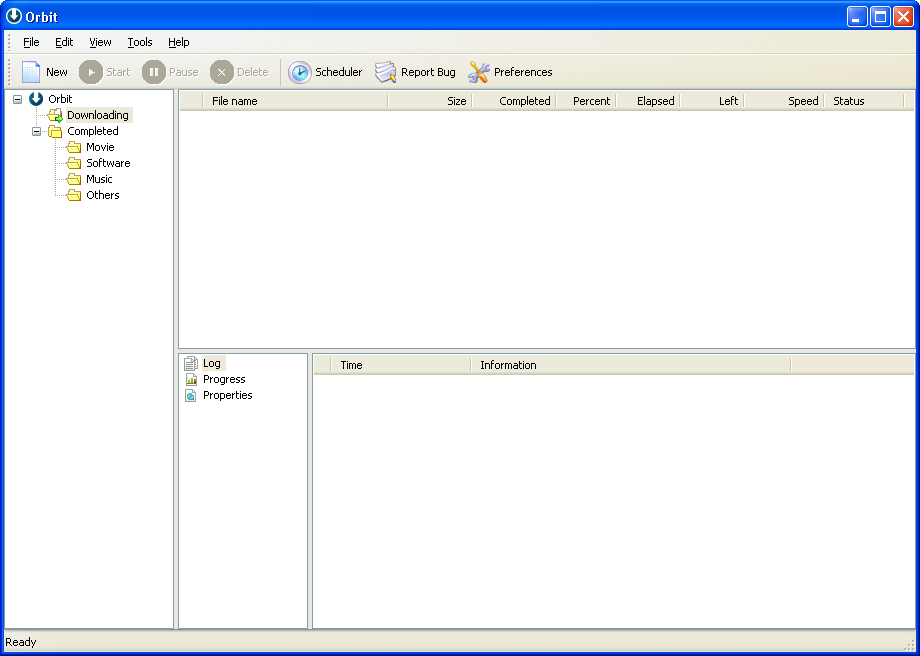Click the Information column header in log
This screenshot has height=656, width=920.
(631, 365)
